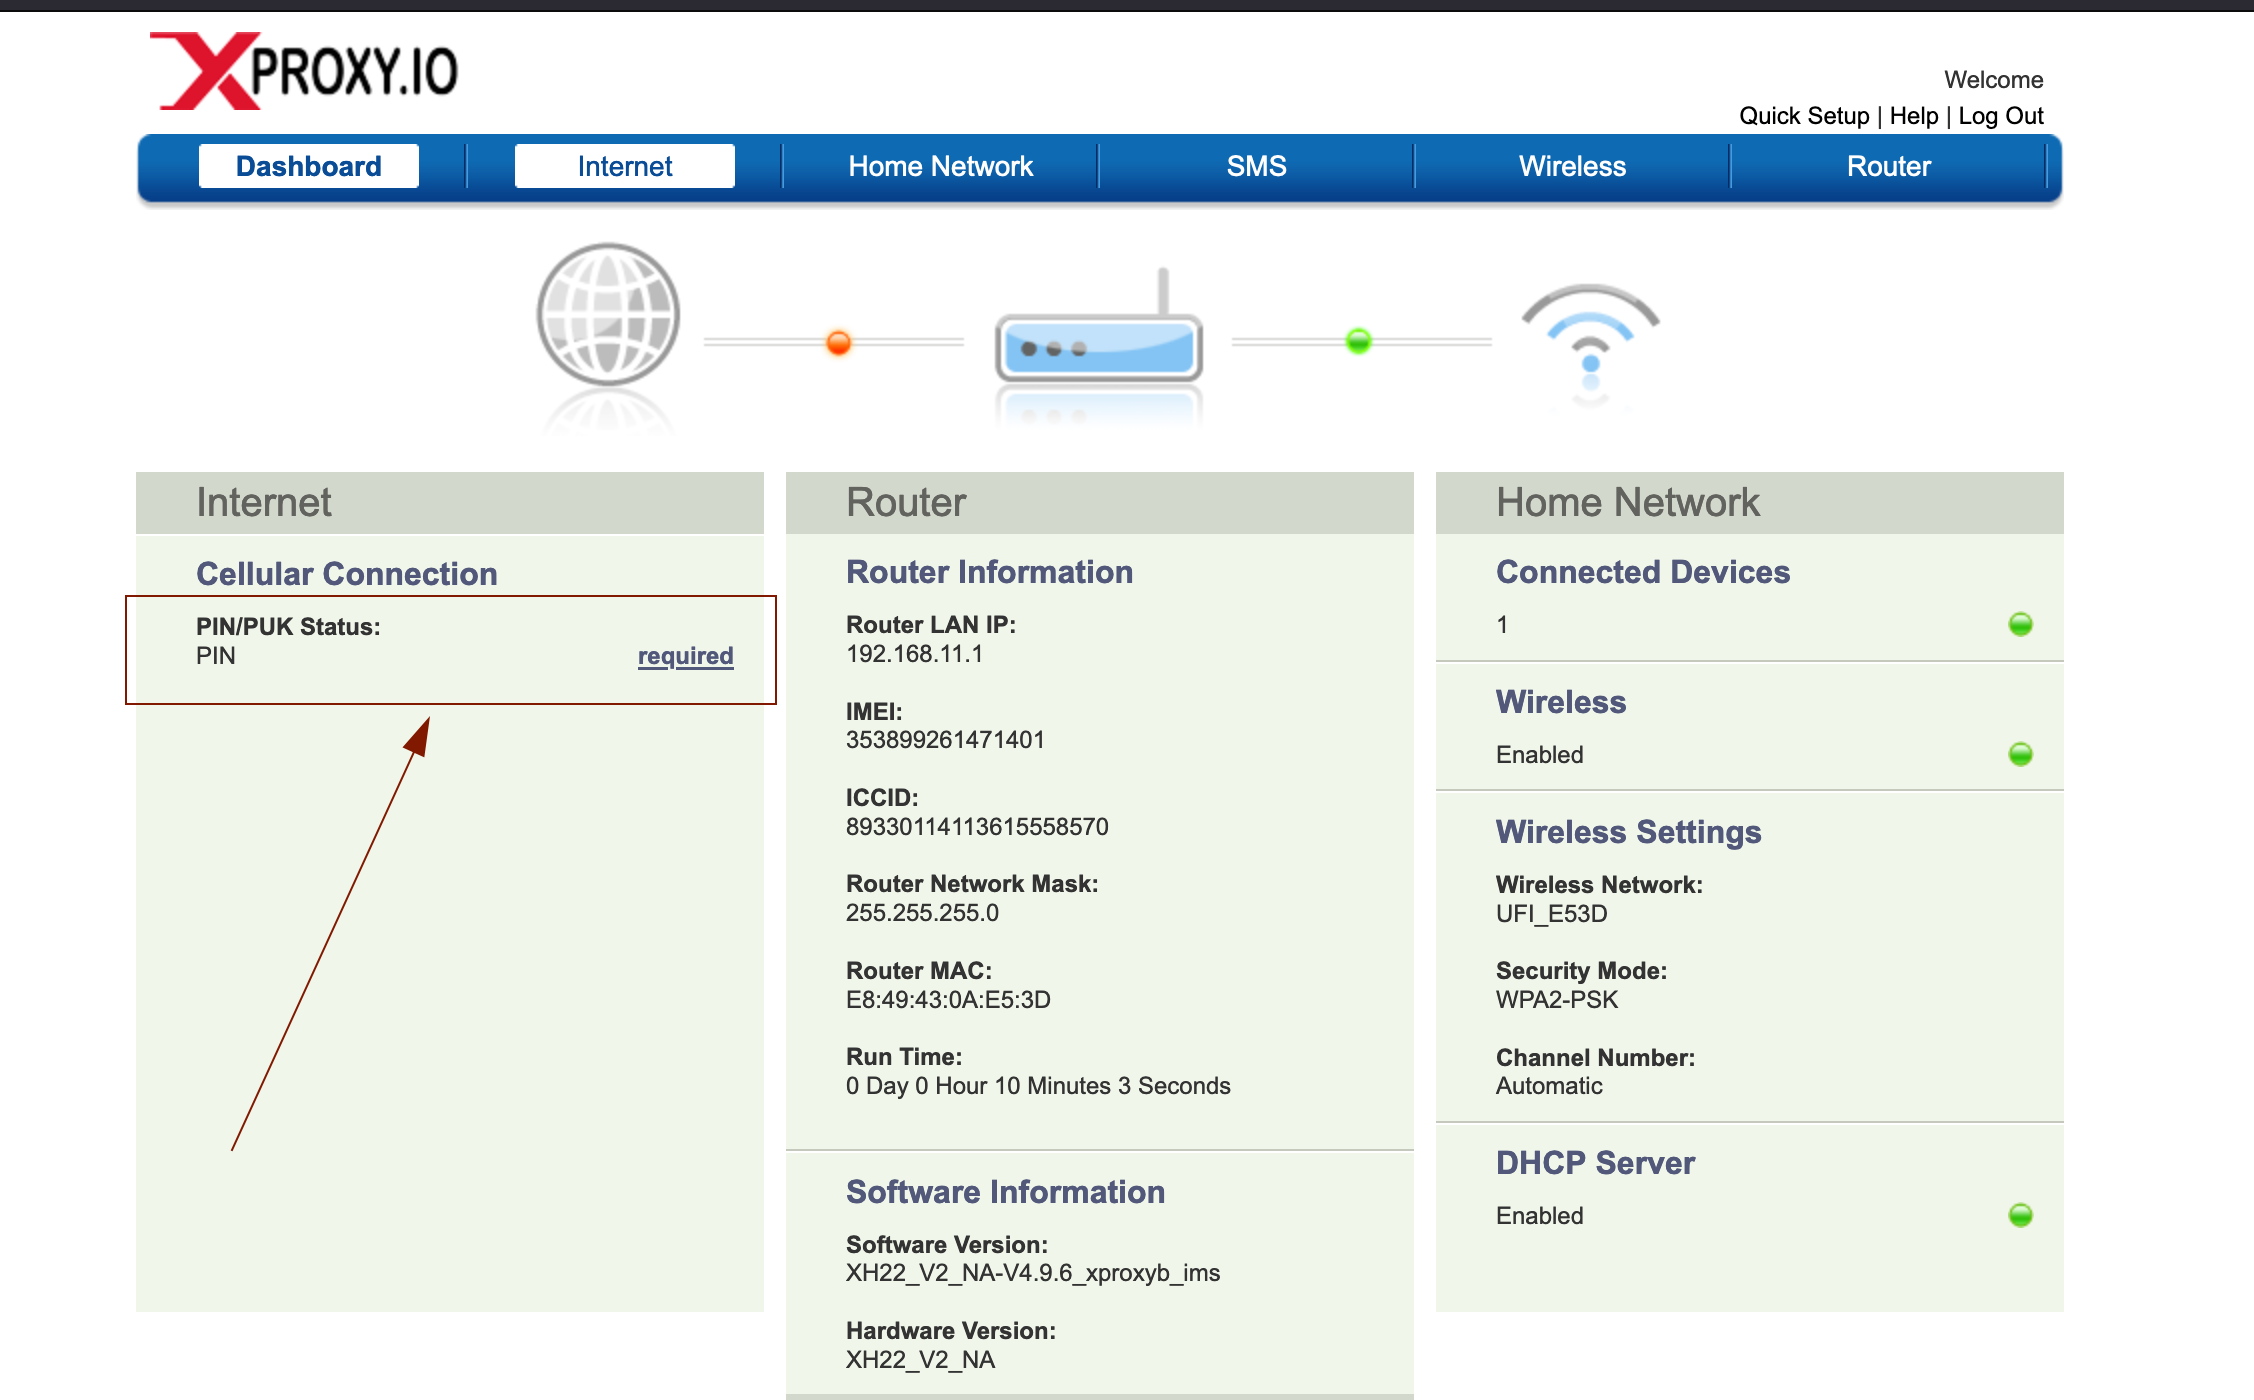Open the Home Network tab

pos(940,166)
